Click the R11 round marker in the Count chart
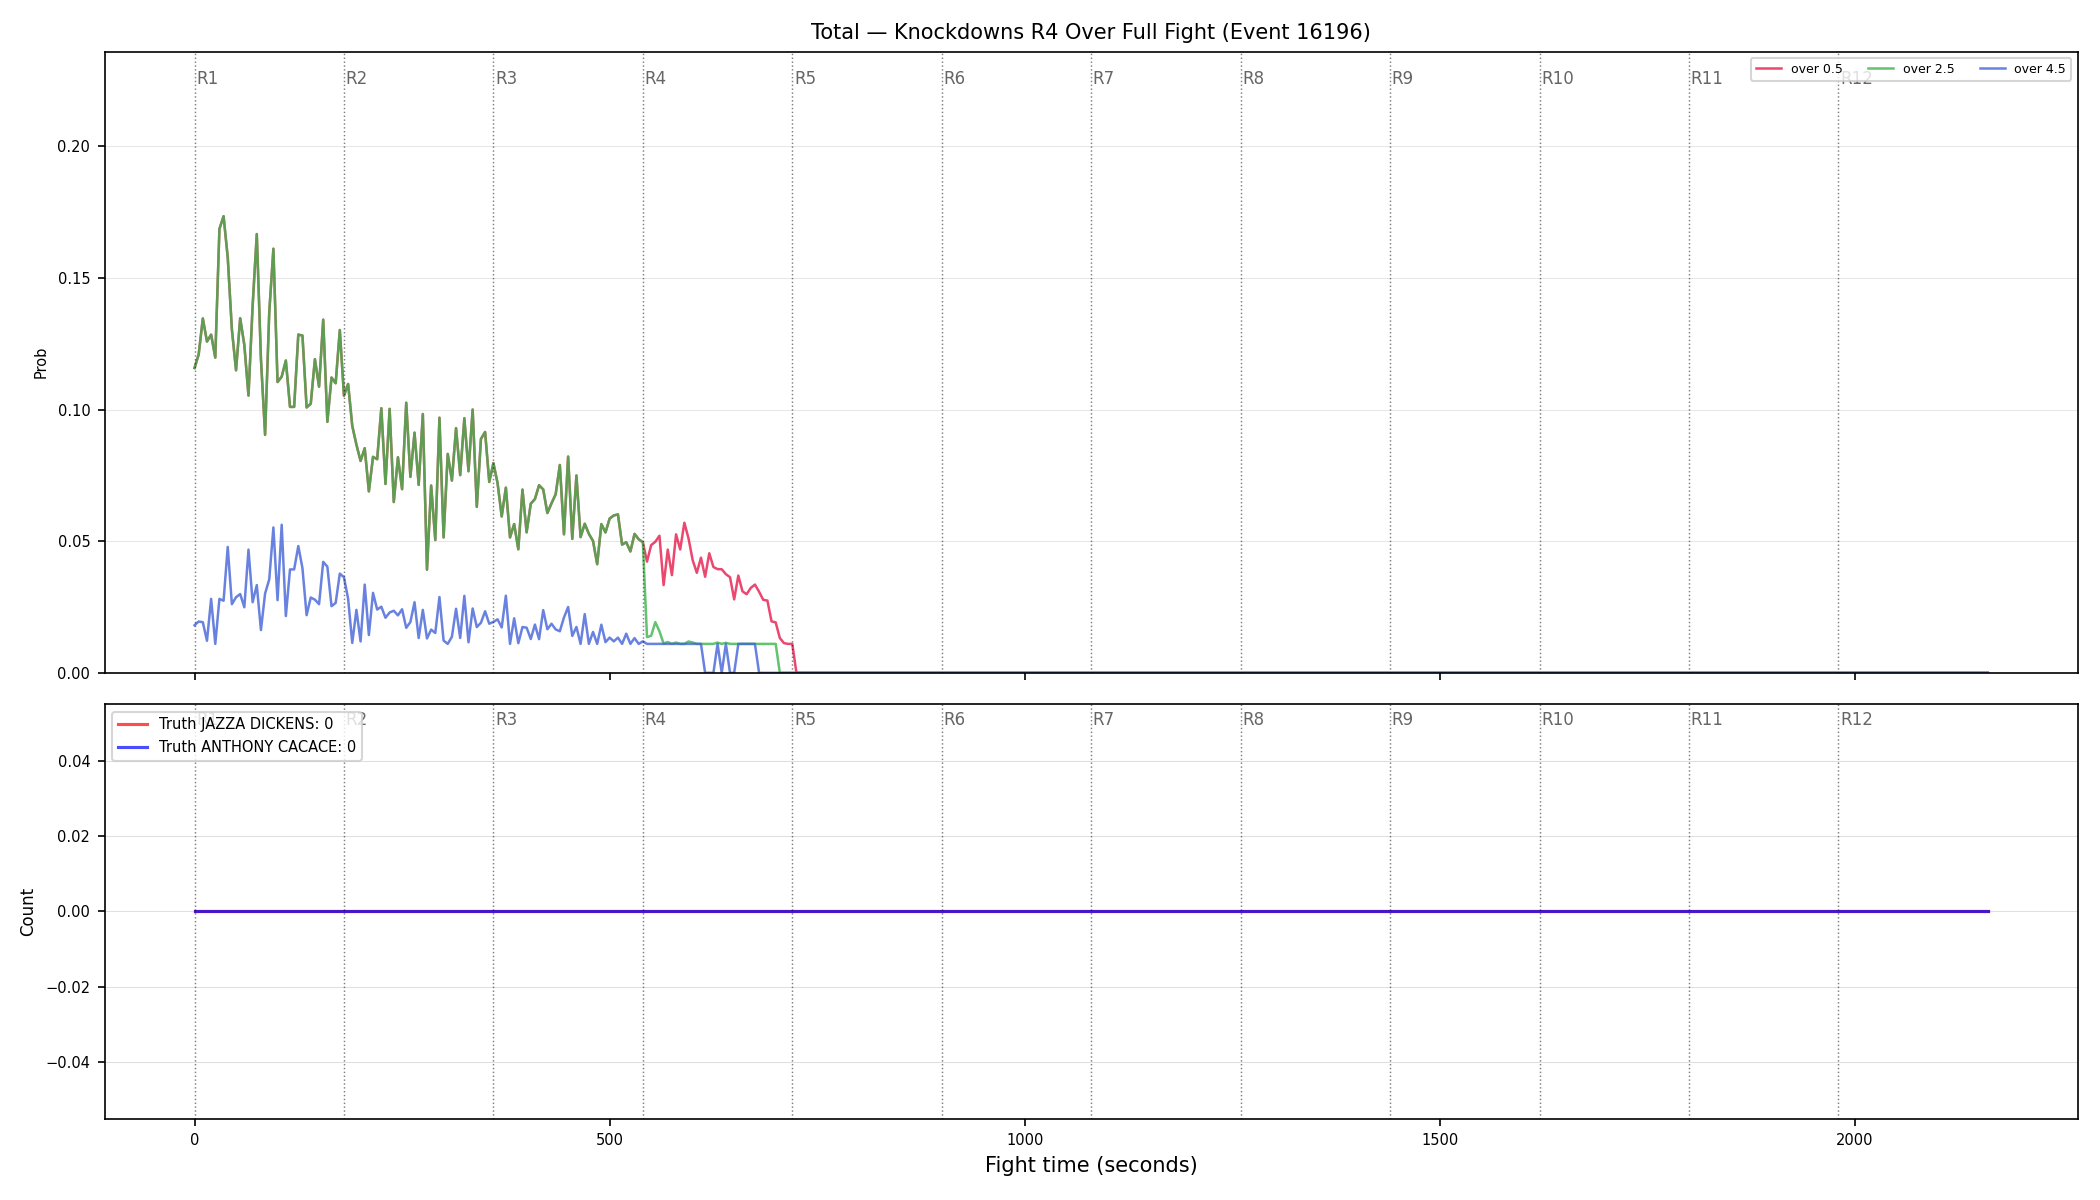2100x1200 pixels. [x=1706, y=719]
